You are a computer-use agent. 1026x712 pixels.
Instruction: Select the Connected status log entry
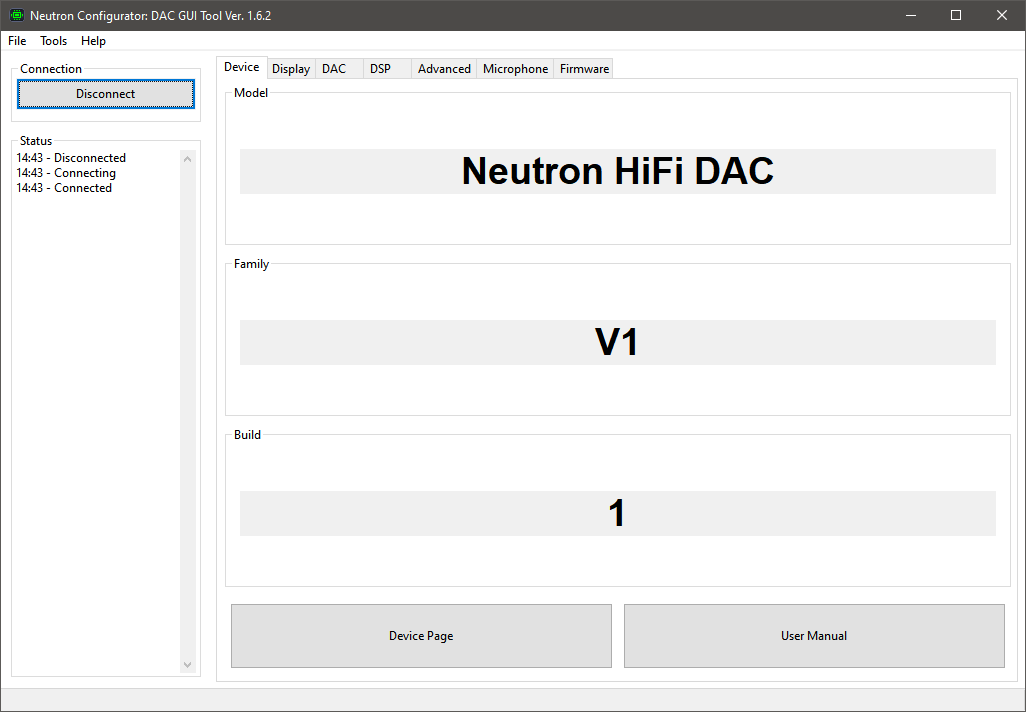pos(63,187)
